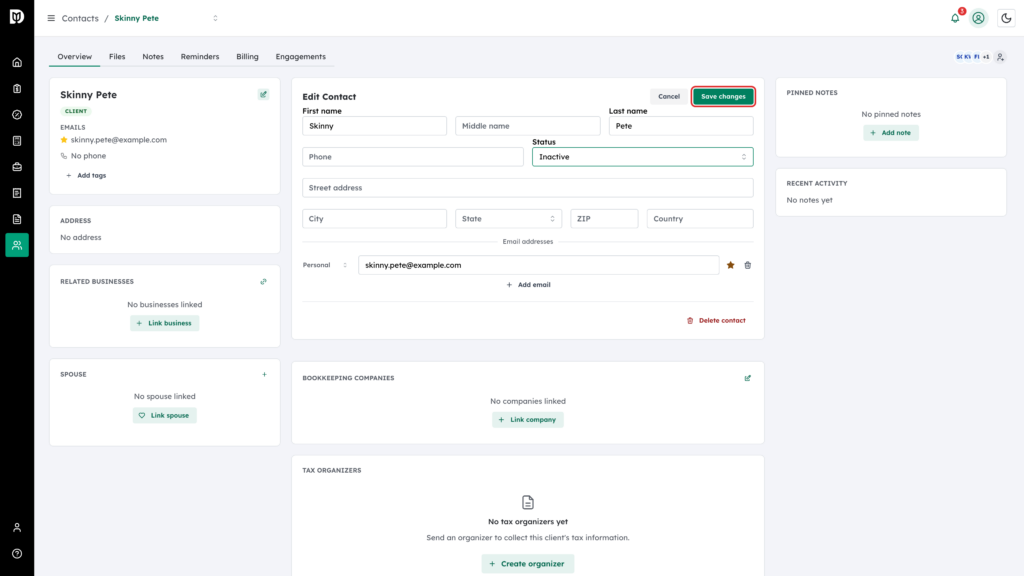Viewport: 1024px width, 576px height.
Task: Select the Overview tab
Action: (x=74, y=57)
